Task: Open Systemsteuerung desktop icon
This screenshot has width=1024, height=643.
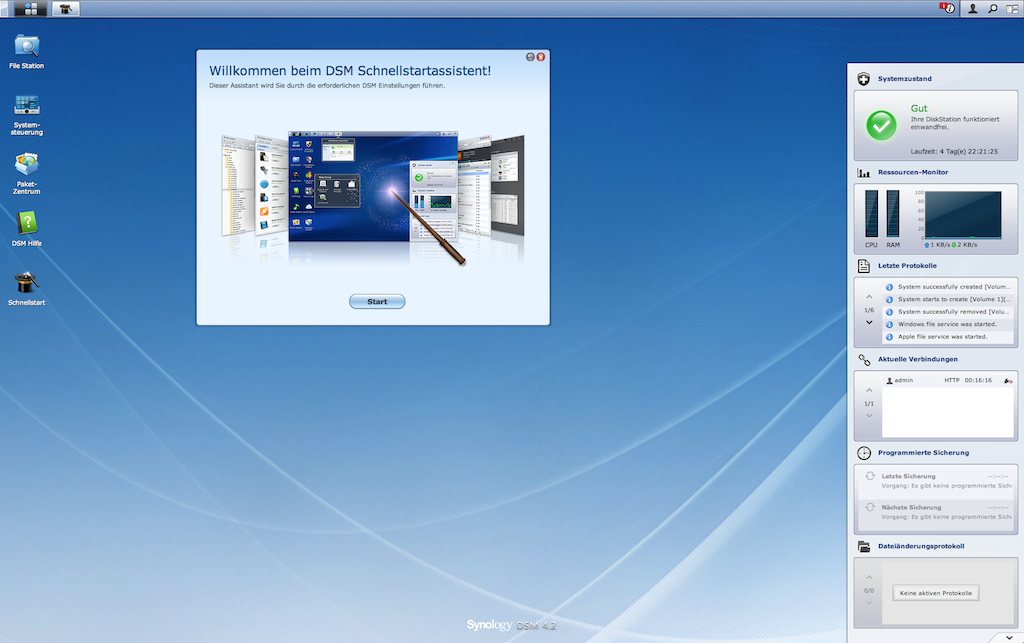Action: [x=27, y=115]
